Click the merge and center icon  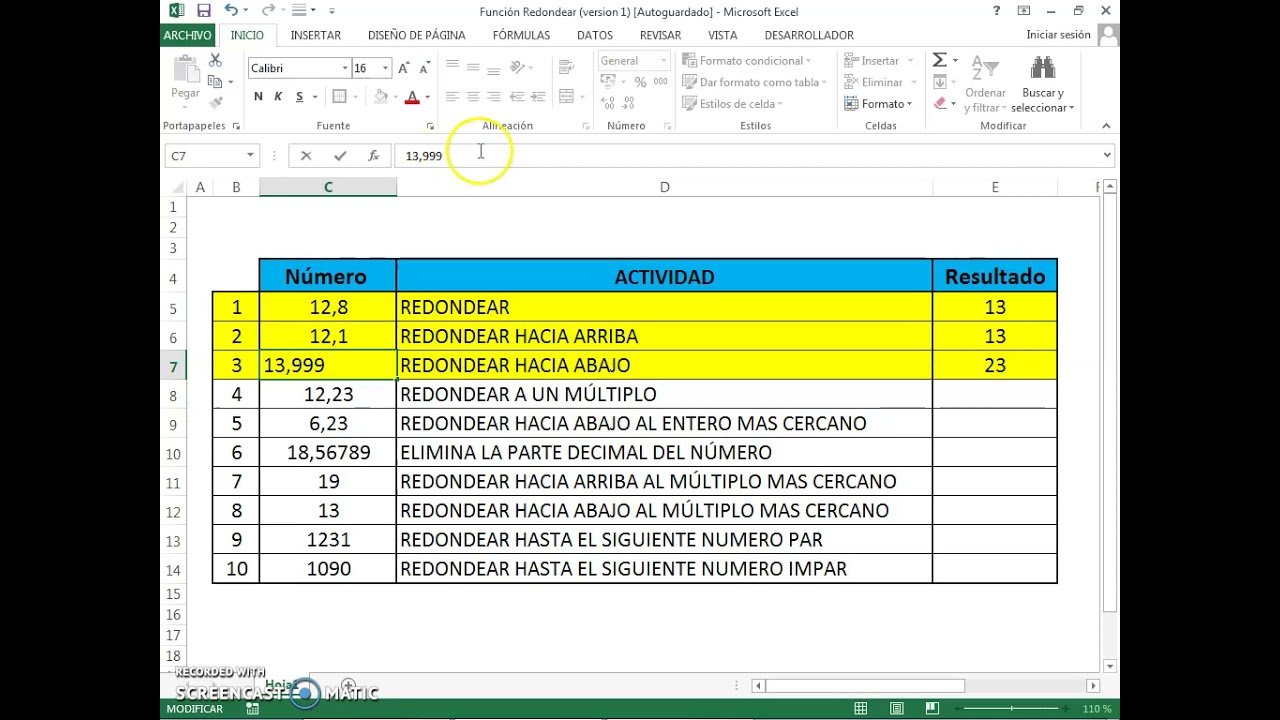pos(567,97)
